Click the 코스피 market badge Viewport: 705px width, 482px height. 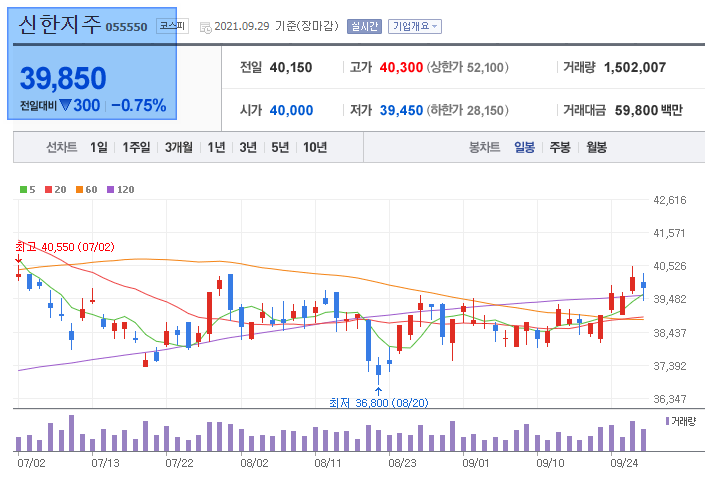[172, 26]
